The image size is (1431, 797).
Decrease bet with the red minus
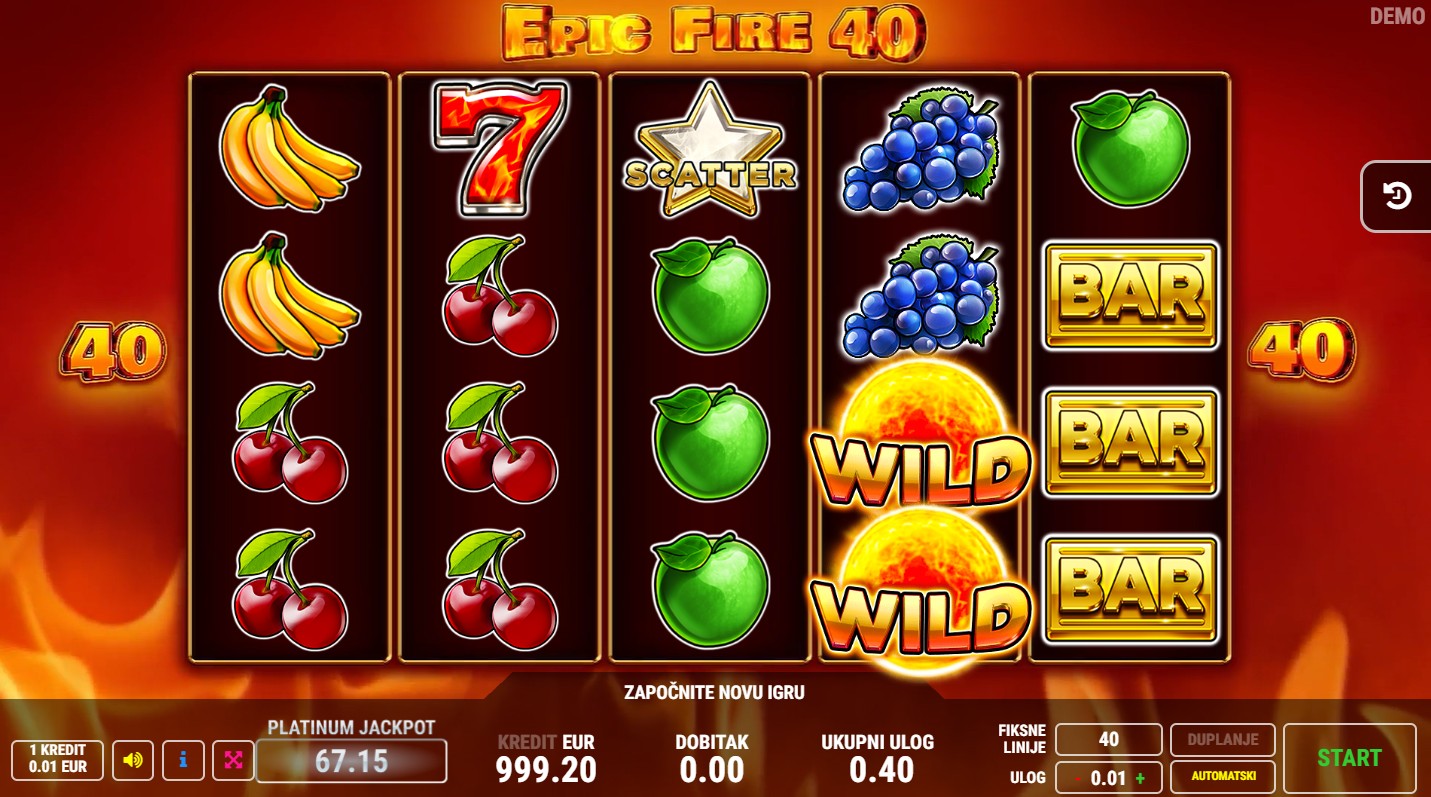[x=1078, y=778]
